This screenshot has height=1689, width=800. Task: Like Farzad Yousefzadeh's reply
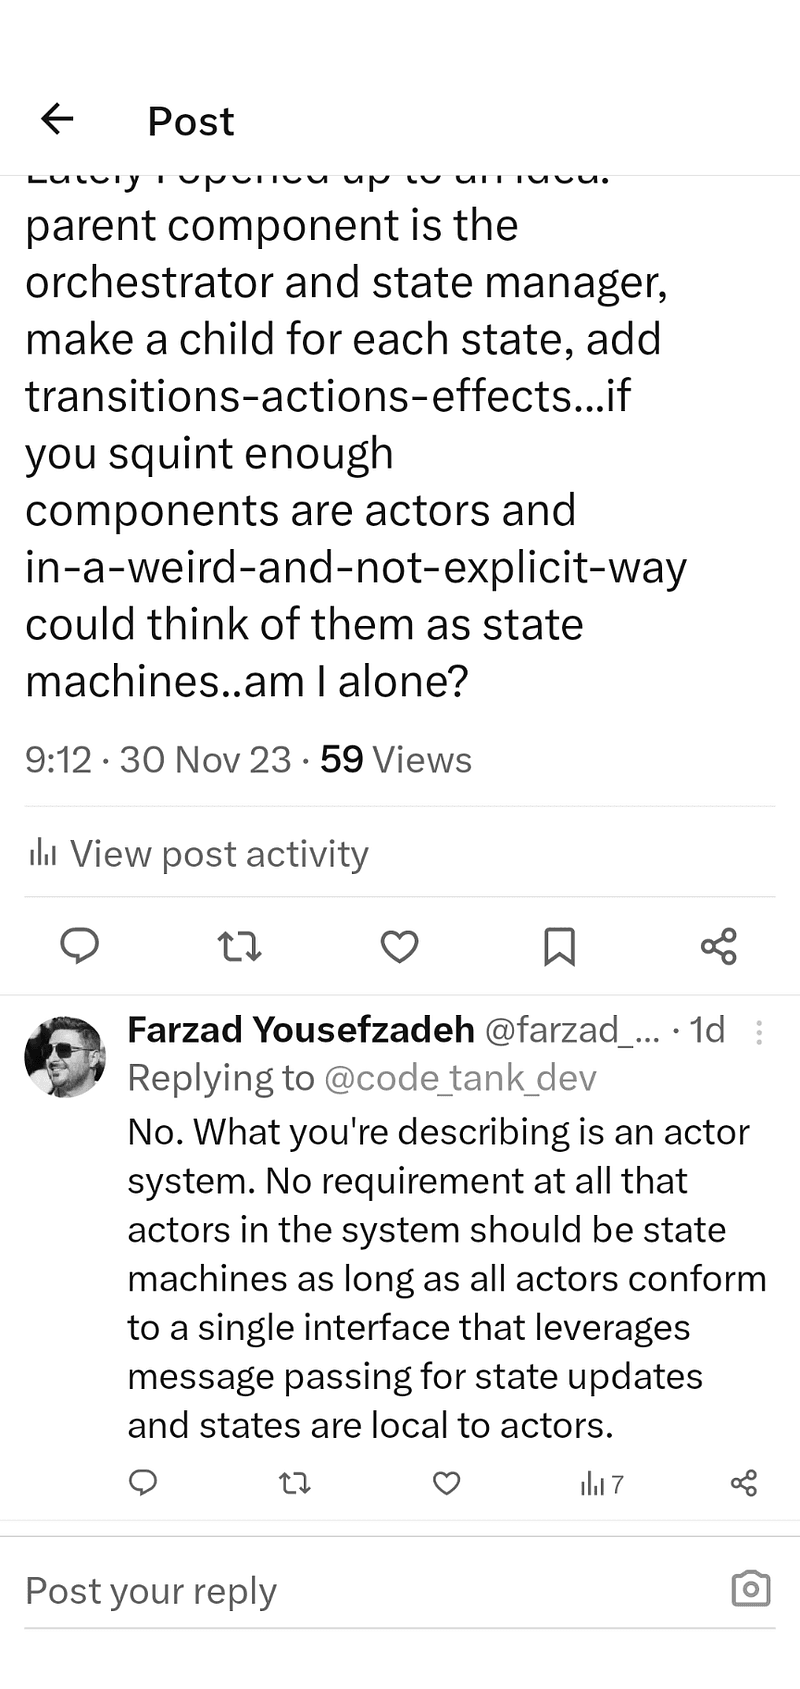pyautogui.click(x=447, y=1483)
